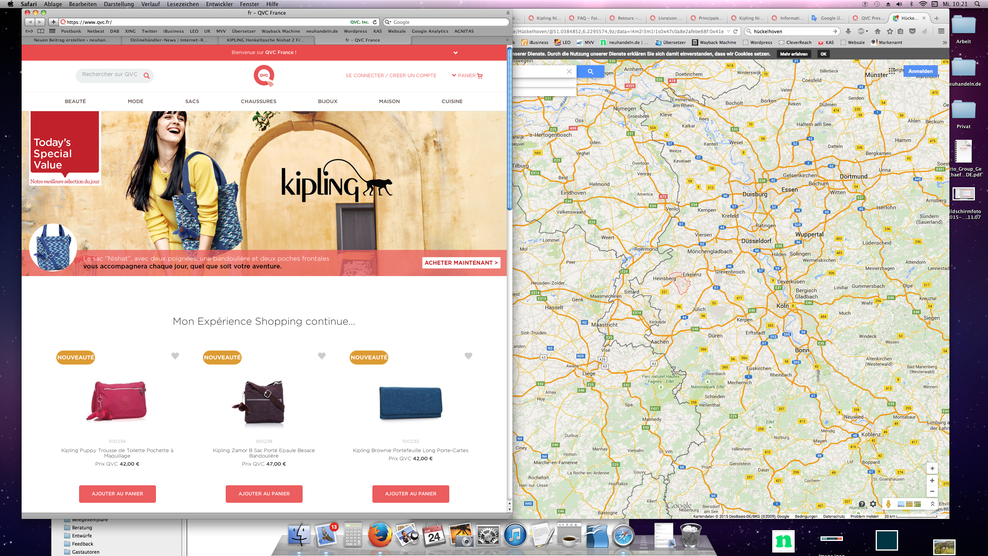Open the Panier shopping cart icon
The height and width of the screenshot is (556, 988).
coord(480,76)
